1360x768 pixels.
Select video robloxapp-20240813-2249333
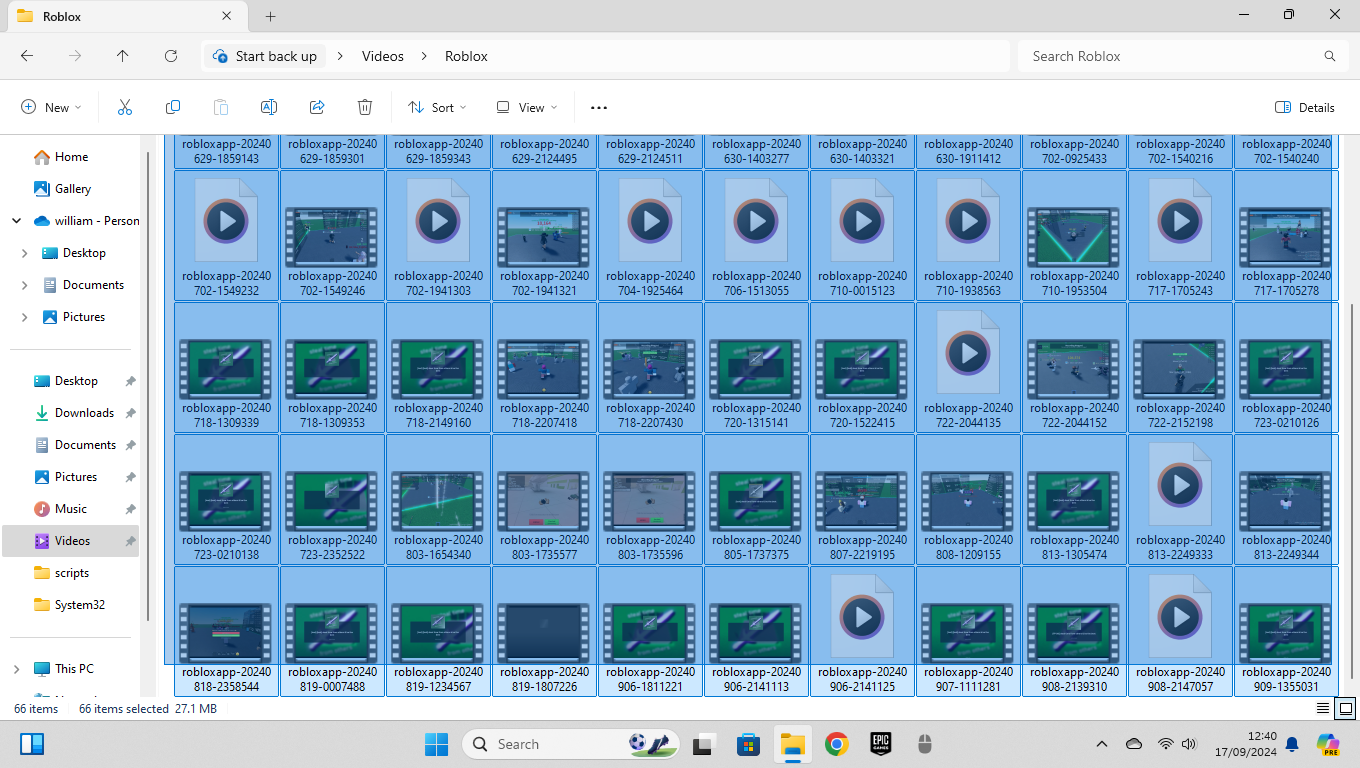1180,499
